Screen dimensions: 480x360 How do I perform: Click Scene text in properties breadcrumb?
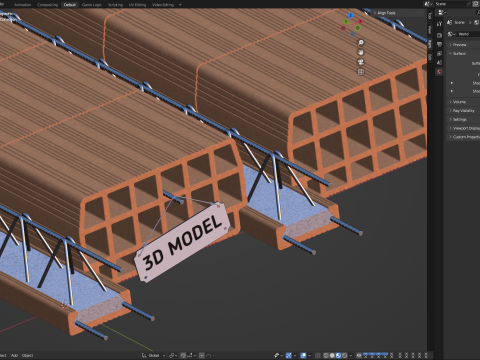coord(459,22)
